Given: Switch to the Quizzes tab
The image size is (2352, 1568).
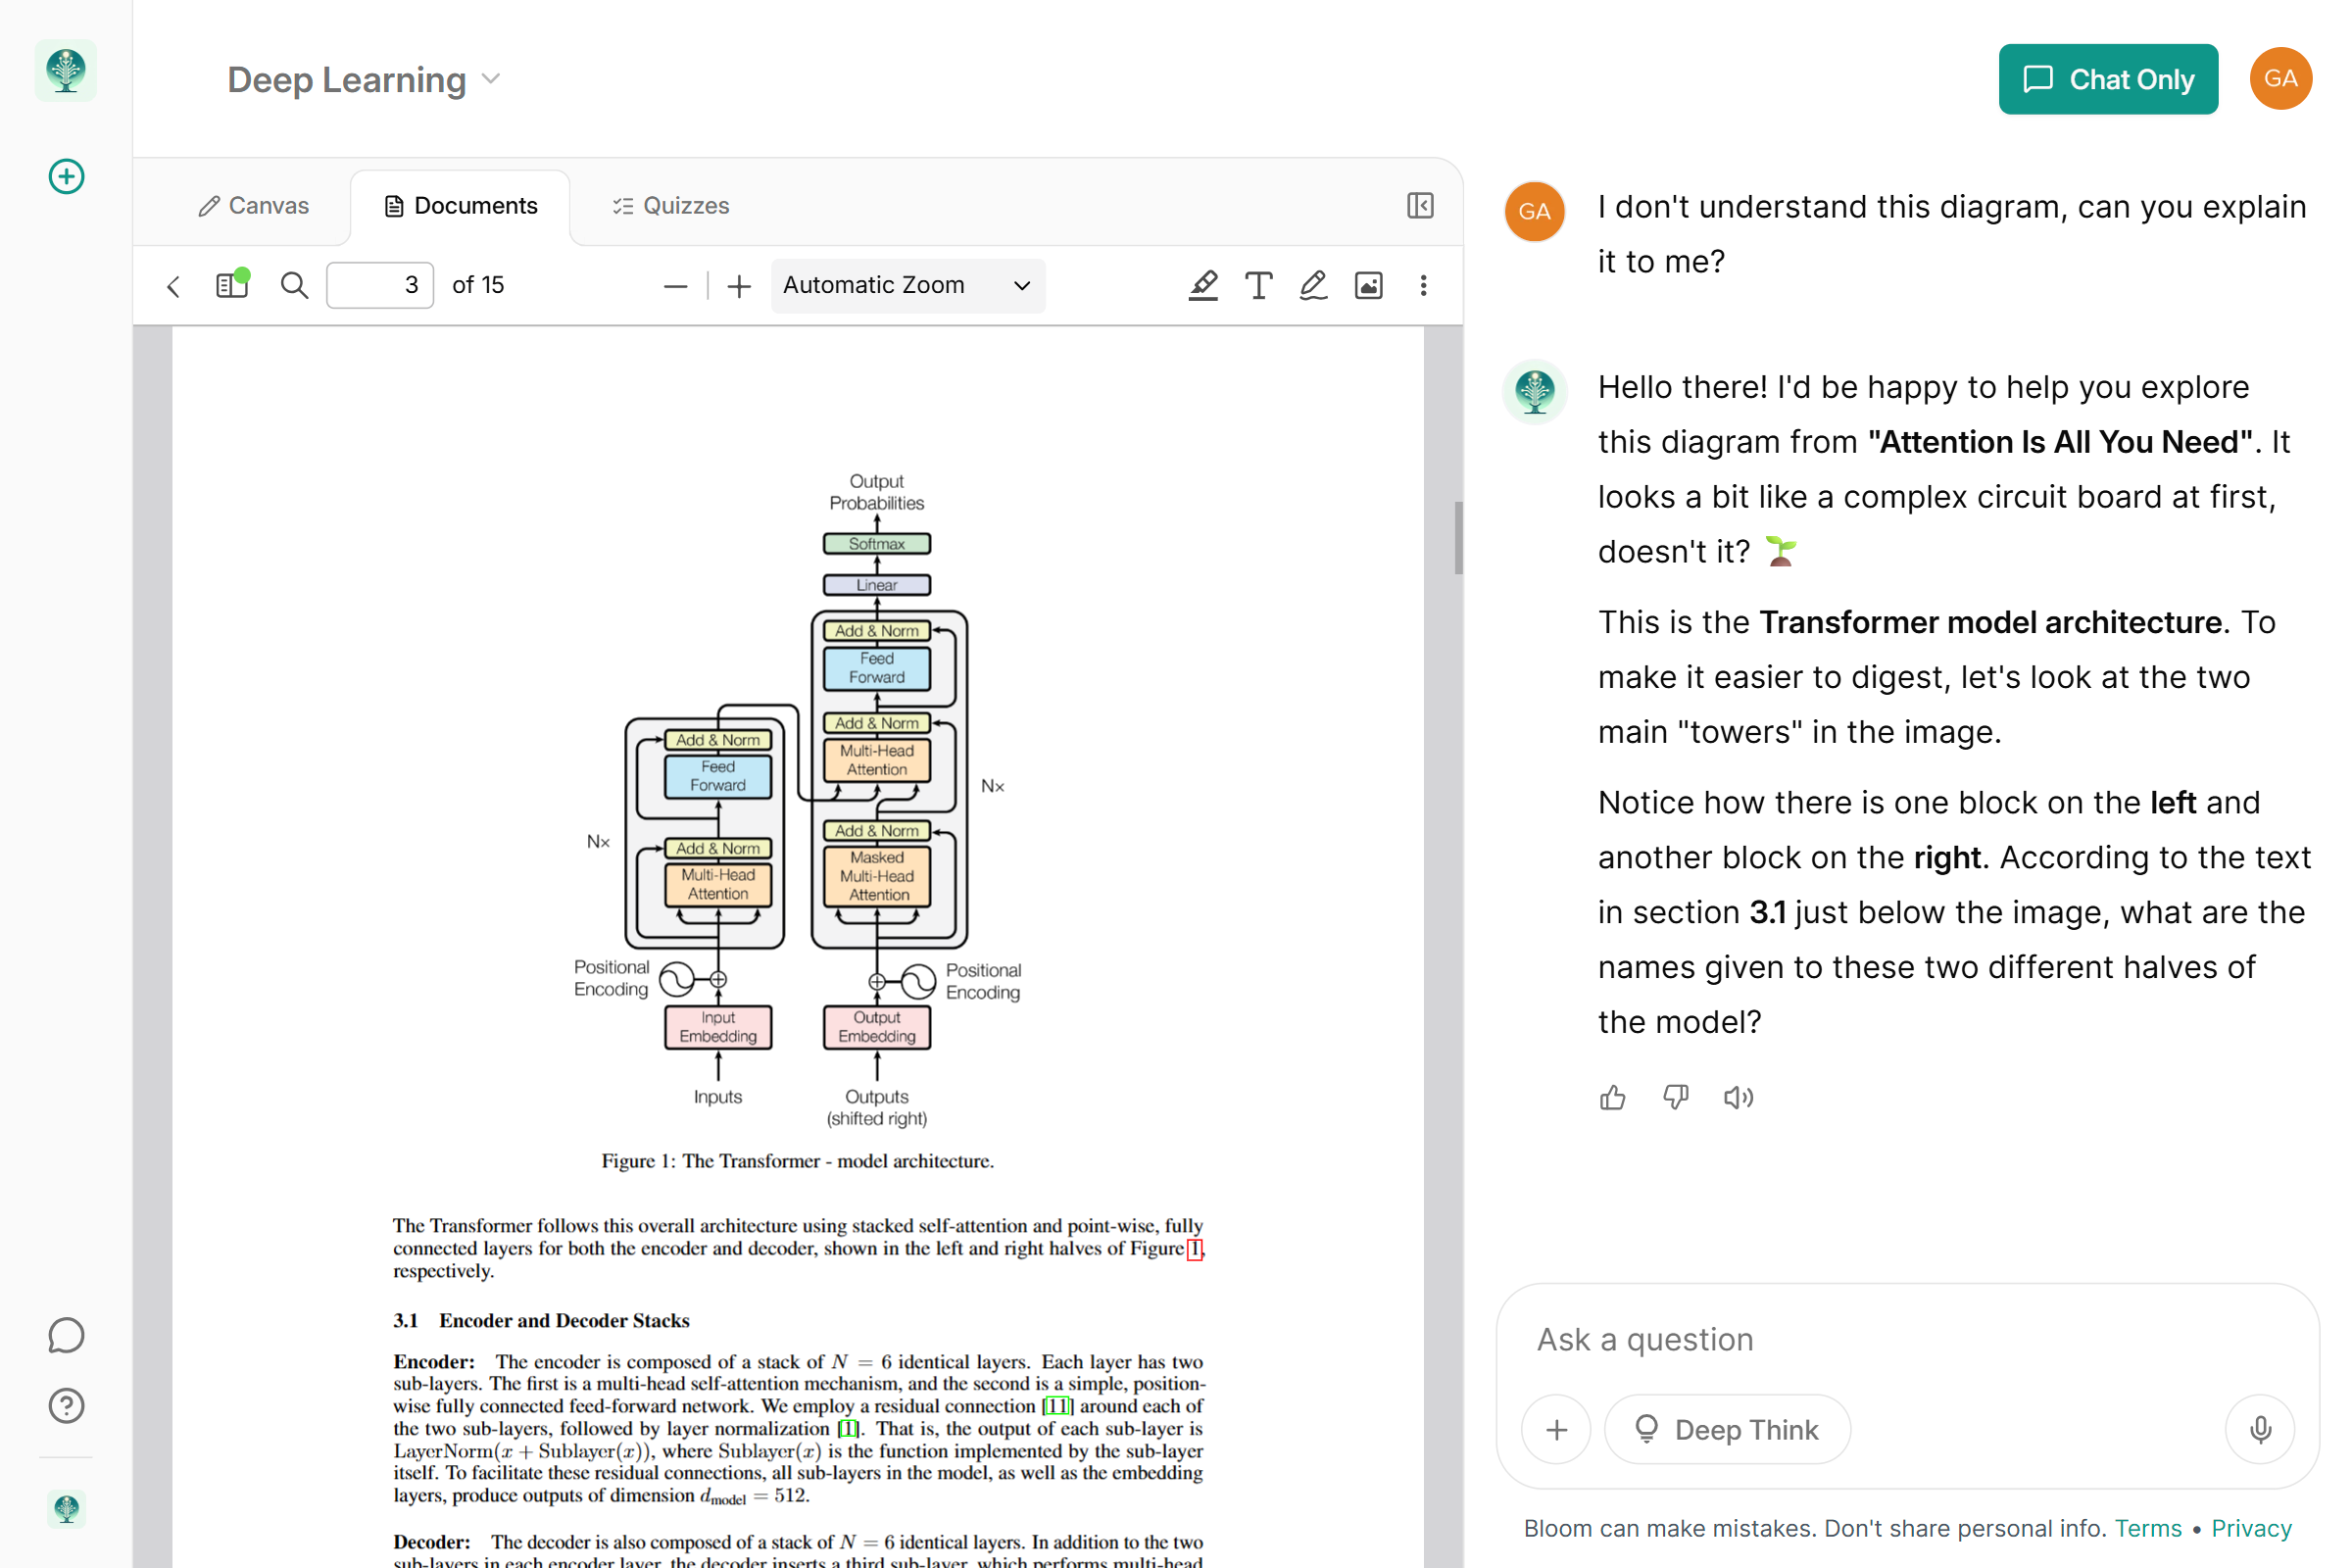Looking at the screenshot, I should tap(669, 205).
